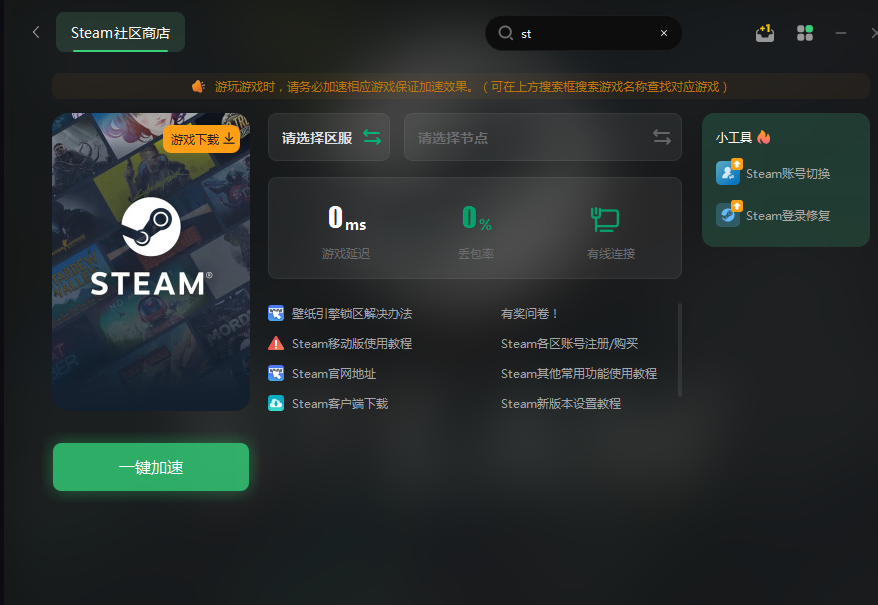Viewport: 878px width, 605px height.
Task: Open the 有奖问卷！ survey link
Action: (530, 314)
